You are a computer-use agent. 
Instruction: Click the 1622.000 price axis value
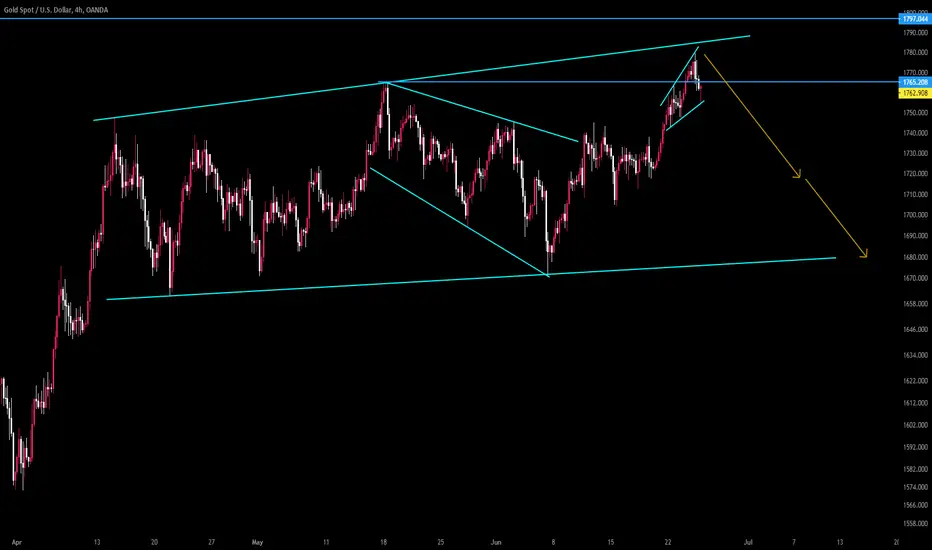pyautogui.click(x=915, y=381)
